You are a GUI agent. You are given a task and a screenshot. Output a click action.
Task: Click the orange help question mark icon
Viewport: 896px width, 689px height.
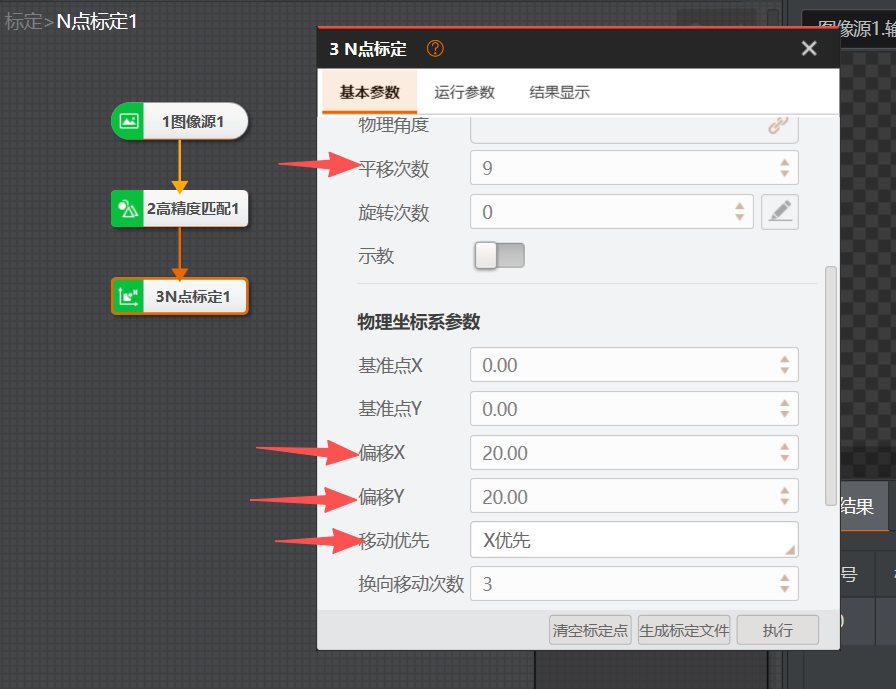[x=435, y=49]
